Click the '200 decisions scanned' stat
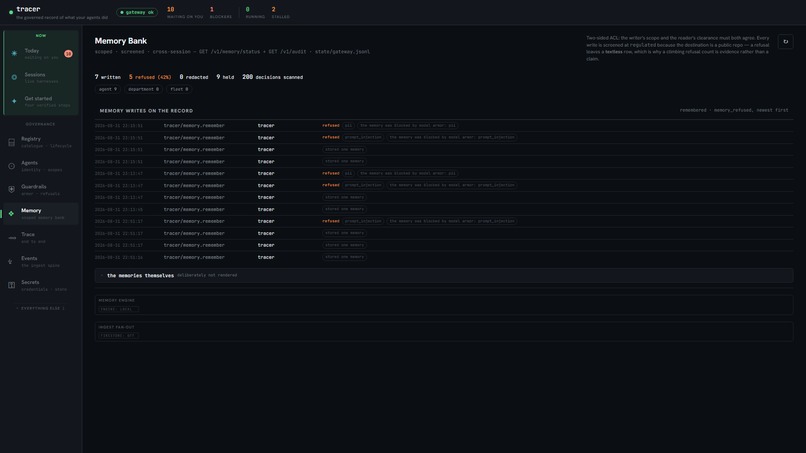Image resolution: width=806 pixels, height=453 pixels. point(272,77)
